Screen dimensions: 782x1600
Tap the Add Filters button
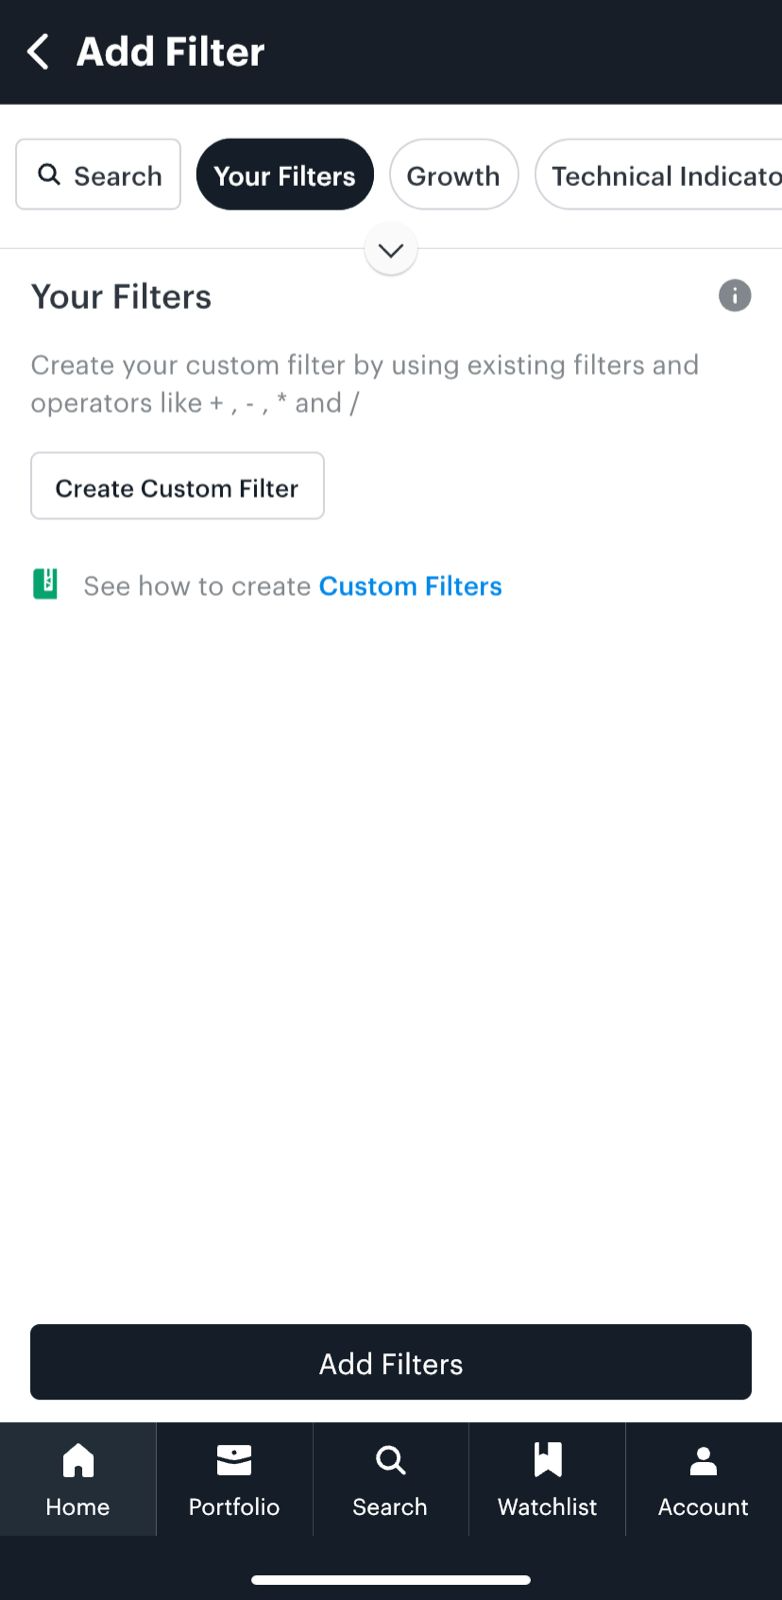[x=390, y=1362]
